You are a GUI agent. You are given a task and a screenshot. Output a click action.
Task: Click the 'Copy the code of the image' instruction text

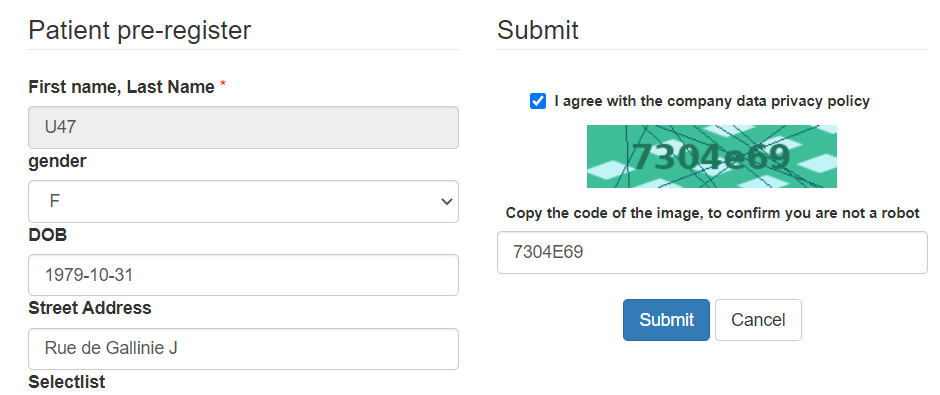(712, 213)
